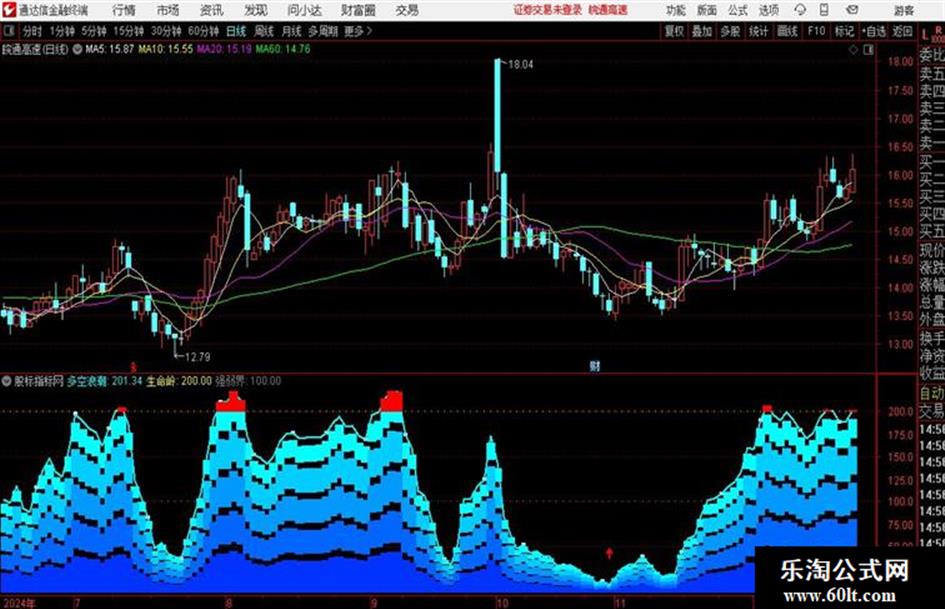
Task: Click the 画线 drawing toolbar button
Action: 787,31
